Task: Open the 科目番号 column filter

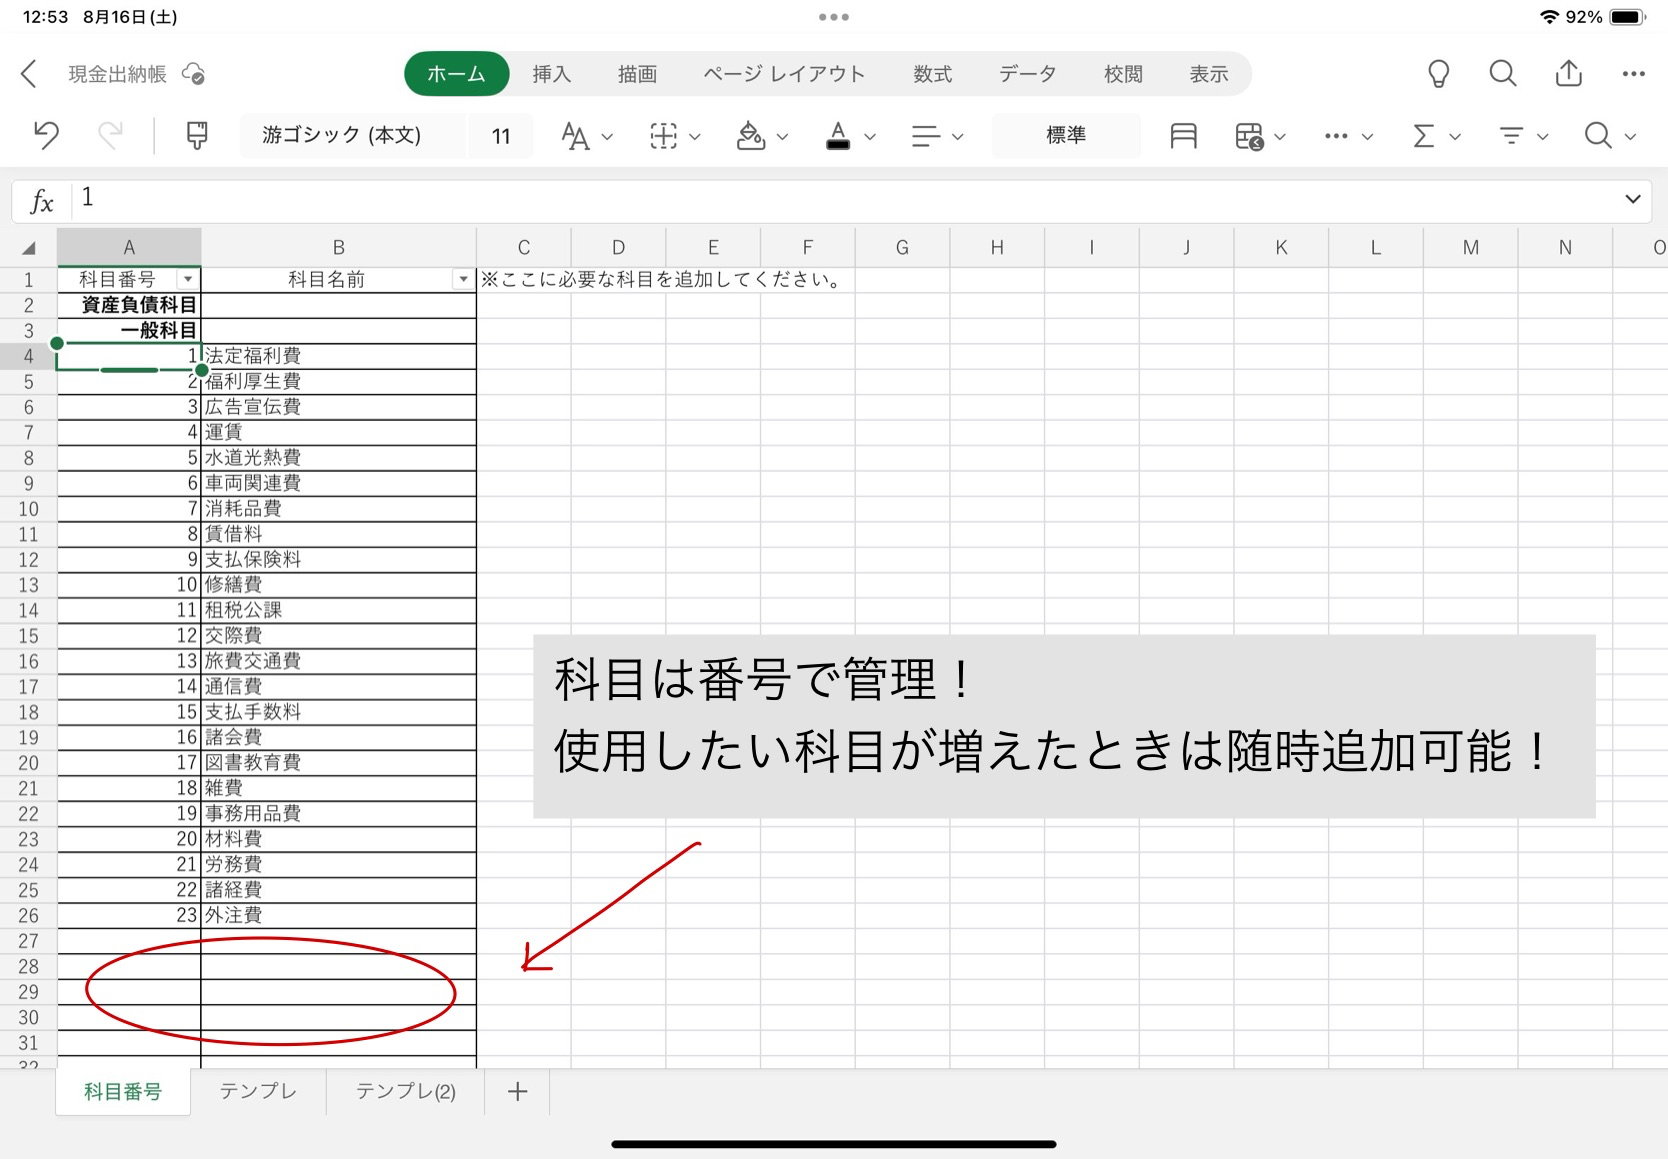Action: click(x=188, y=279)
